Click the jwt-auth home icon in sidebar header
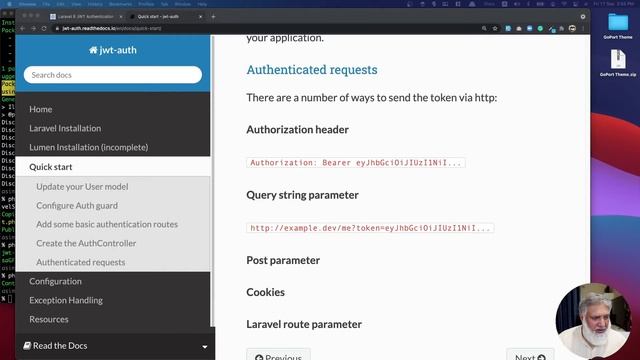 click(93, 50)
